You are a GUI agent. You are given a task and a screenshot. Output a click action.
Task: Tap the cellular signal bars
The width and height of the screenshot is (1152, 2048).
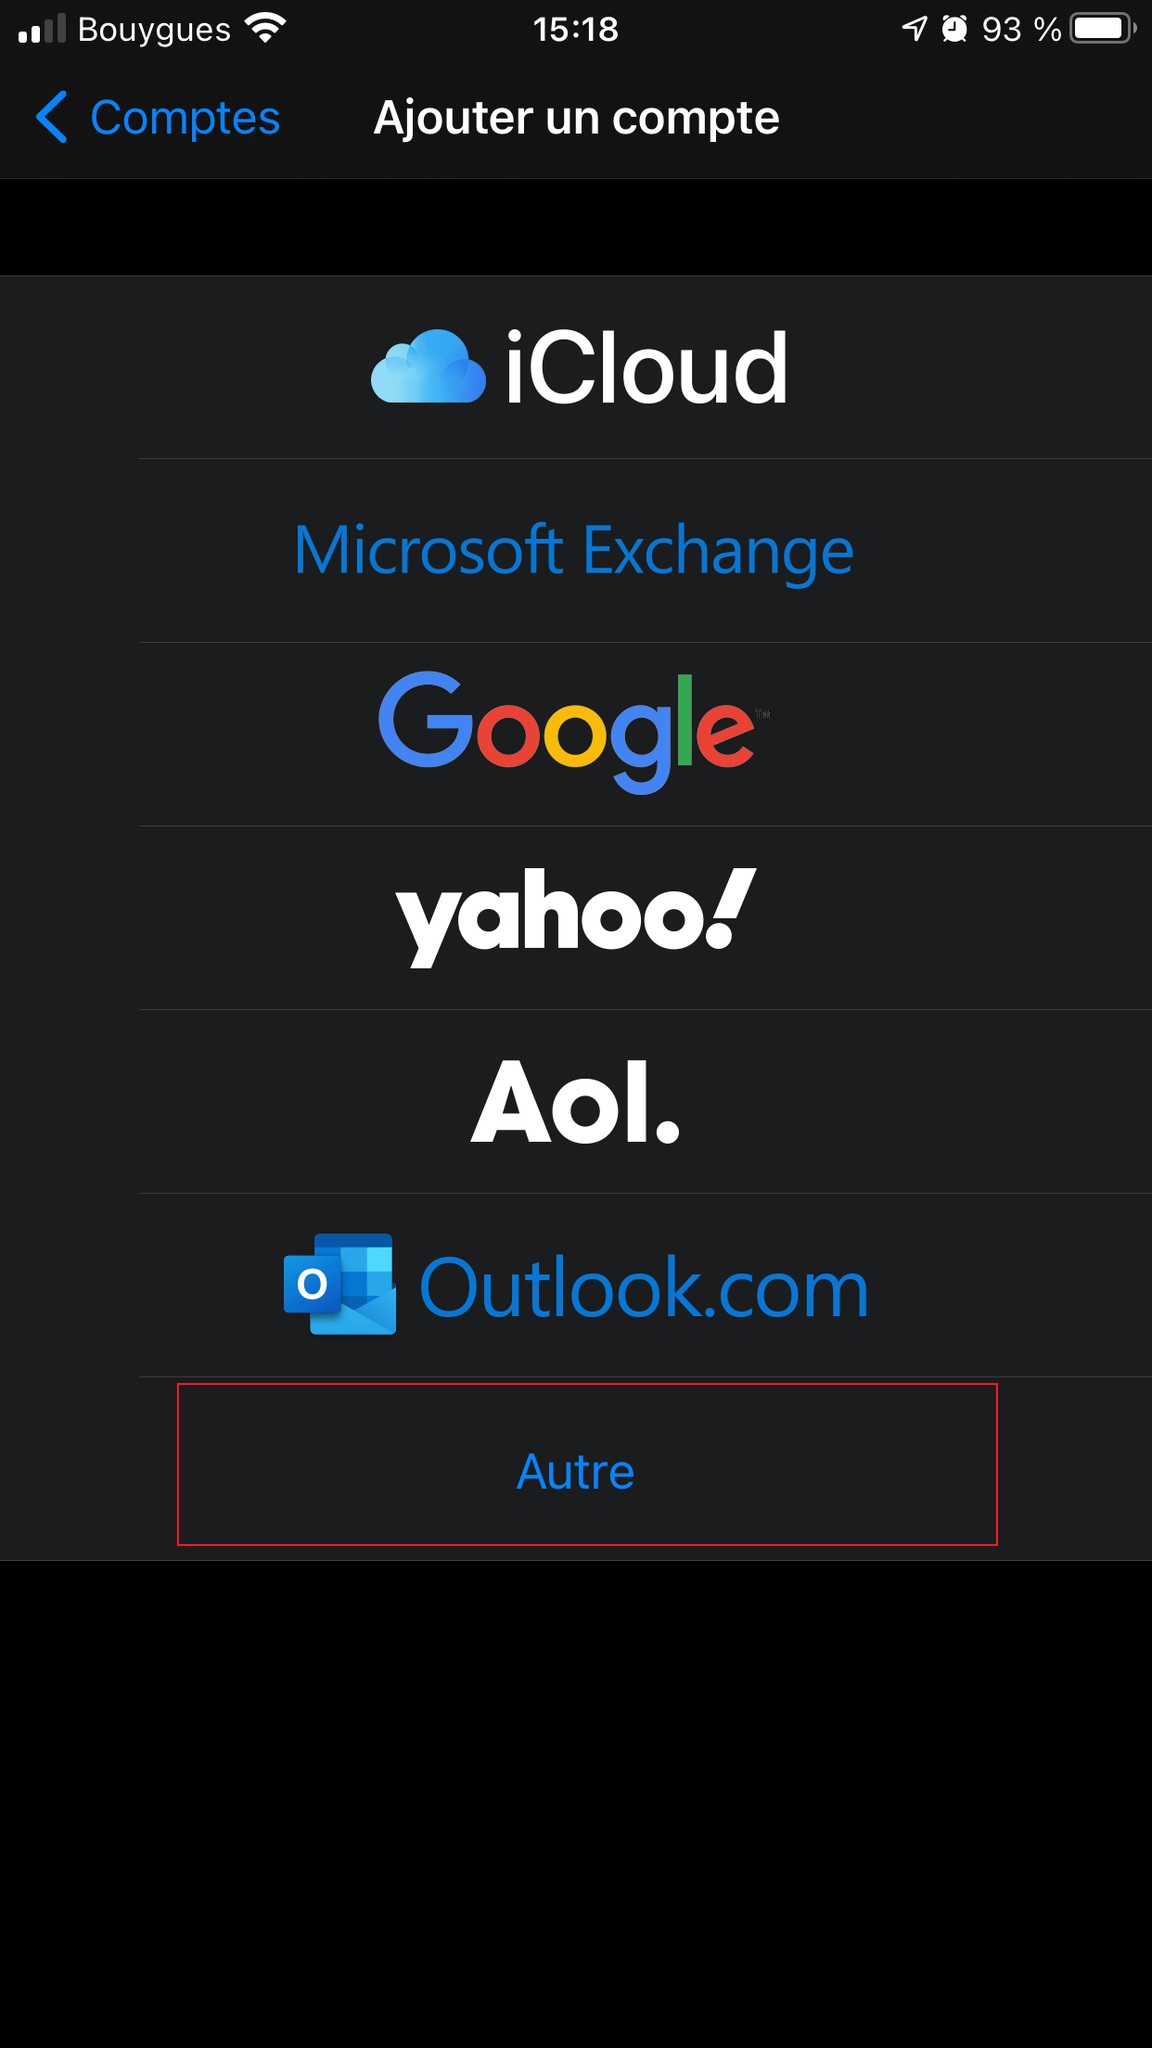[41, 29]
